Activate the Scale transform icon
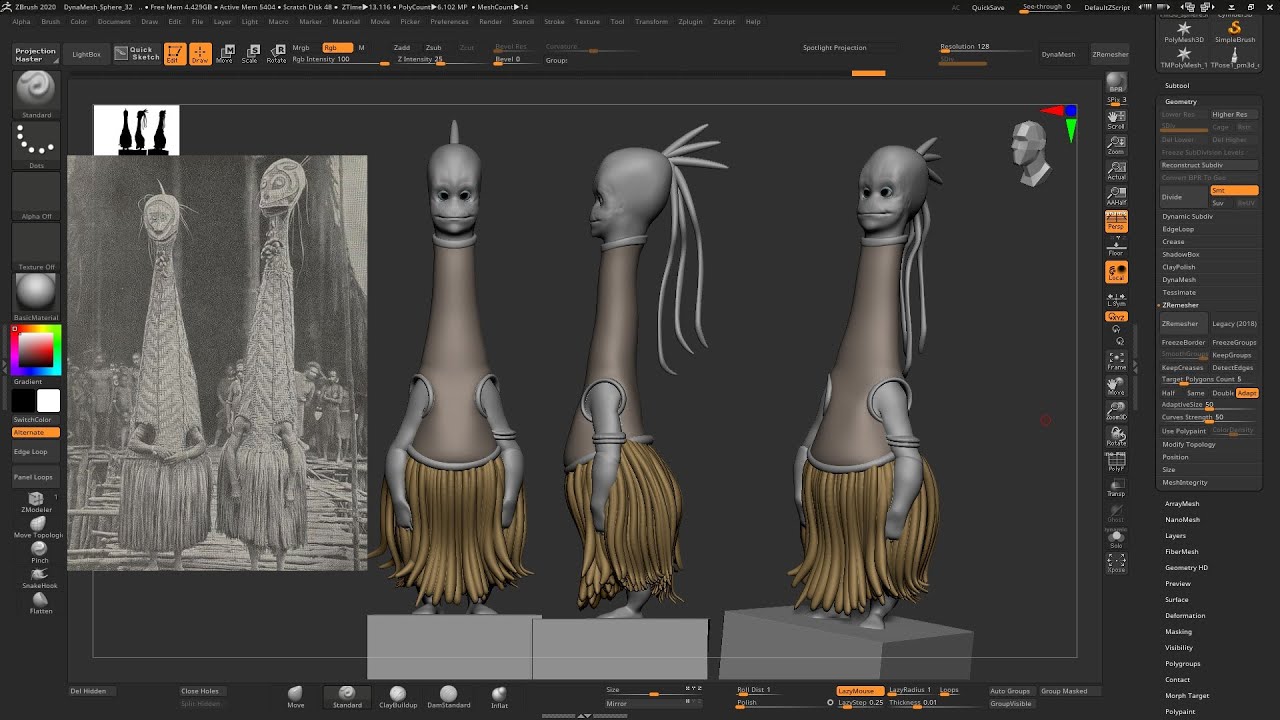 click(x=250, y=54)
